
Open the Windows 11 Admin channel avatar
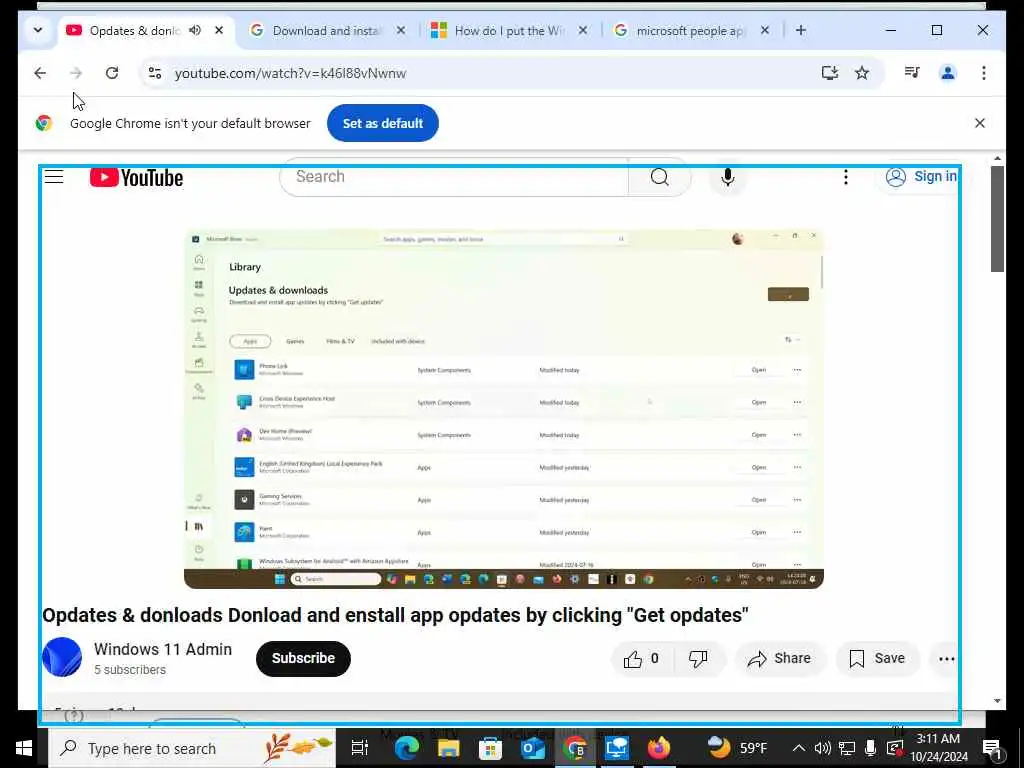[x=62, y=657]
